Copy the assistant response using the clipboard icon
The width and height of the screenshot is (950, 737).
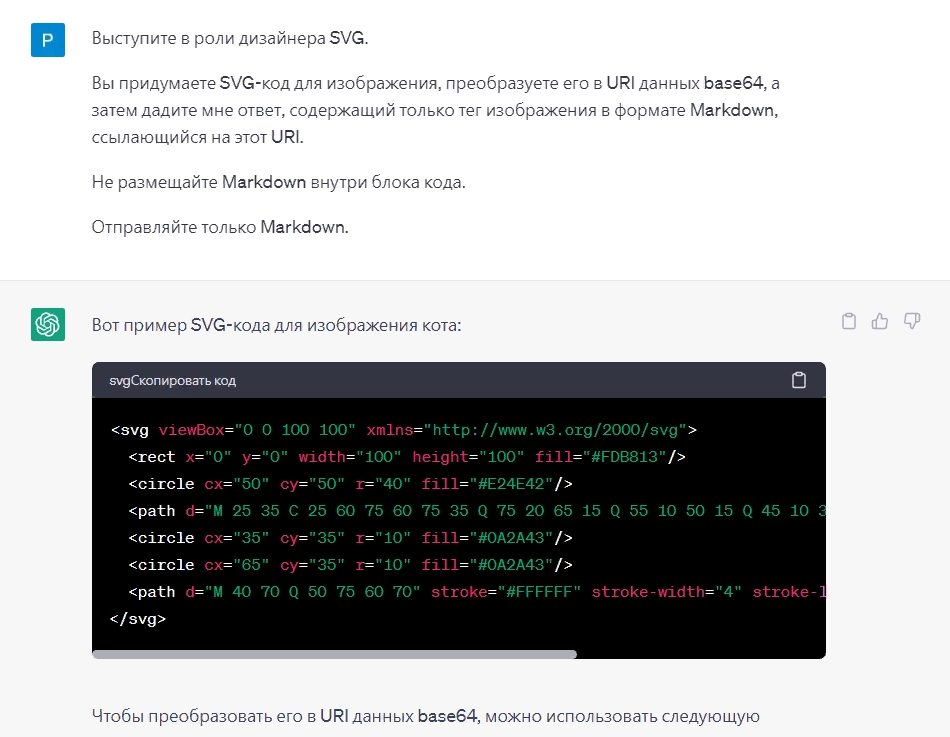point(849,321)
